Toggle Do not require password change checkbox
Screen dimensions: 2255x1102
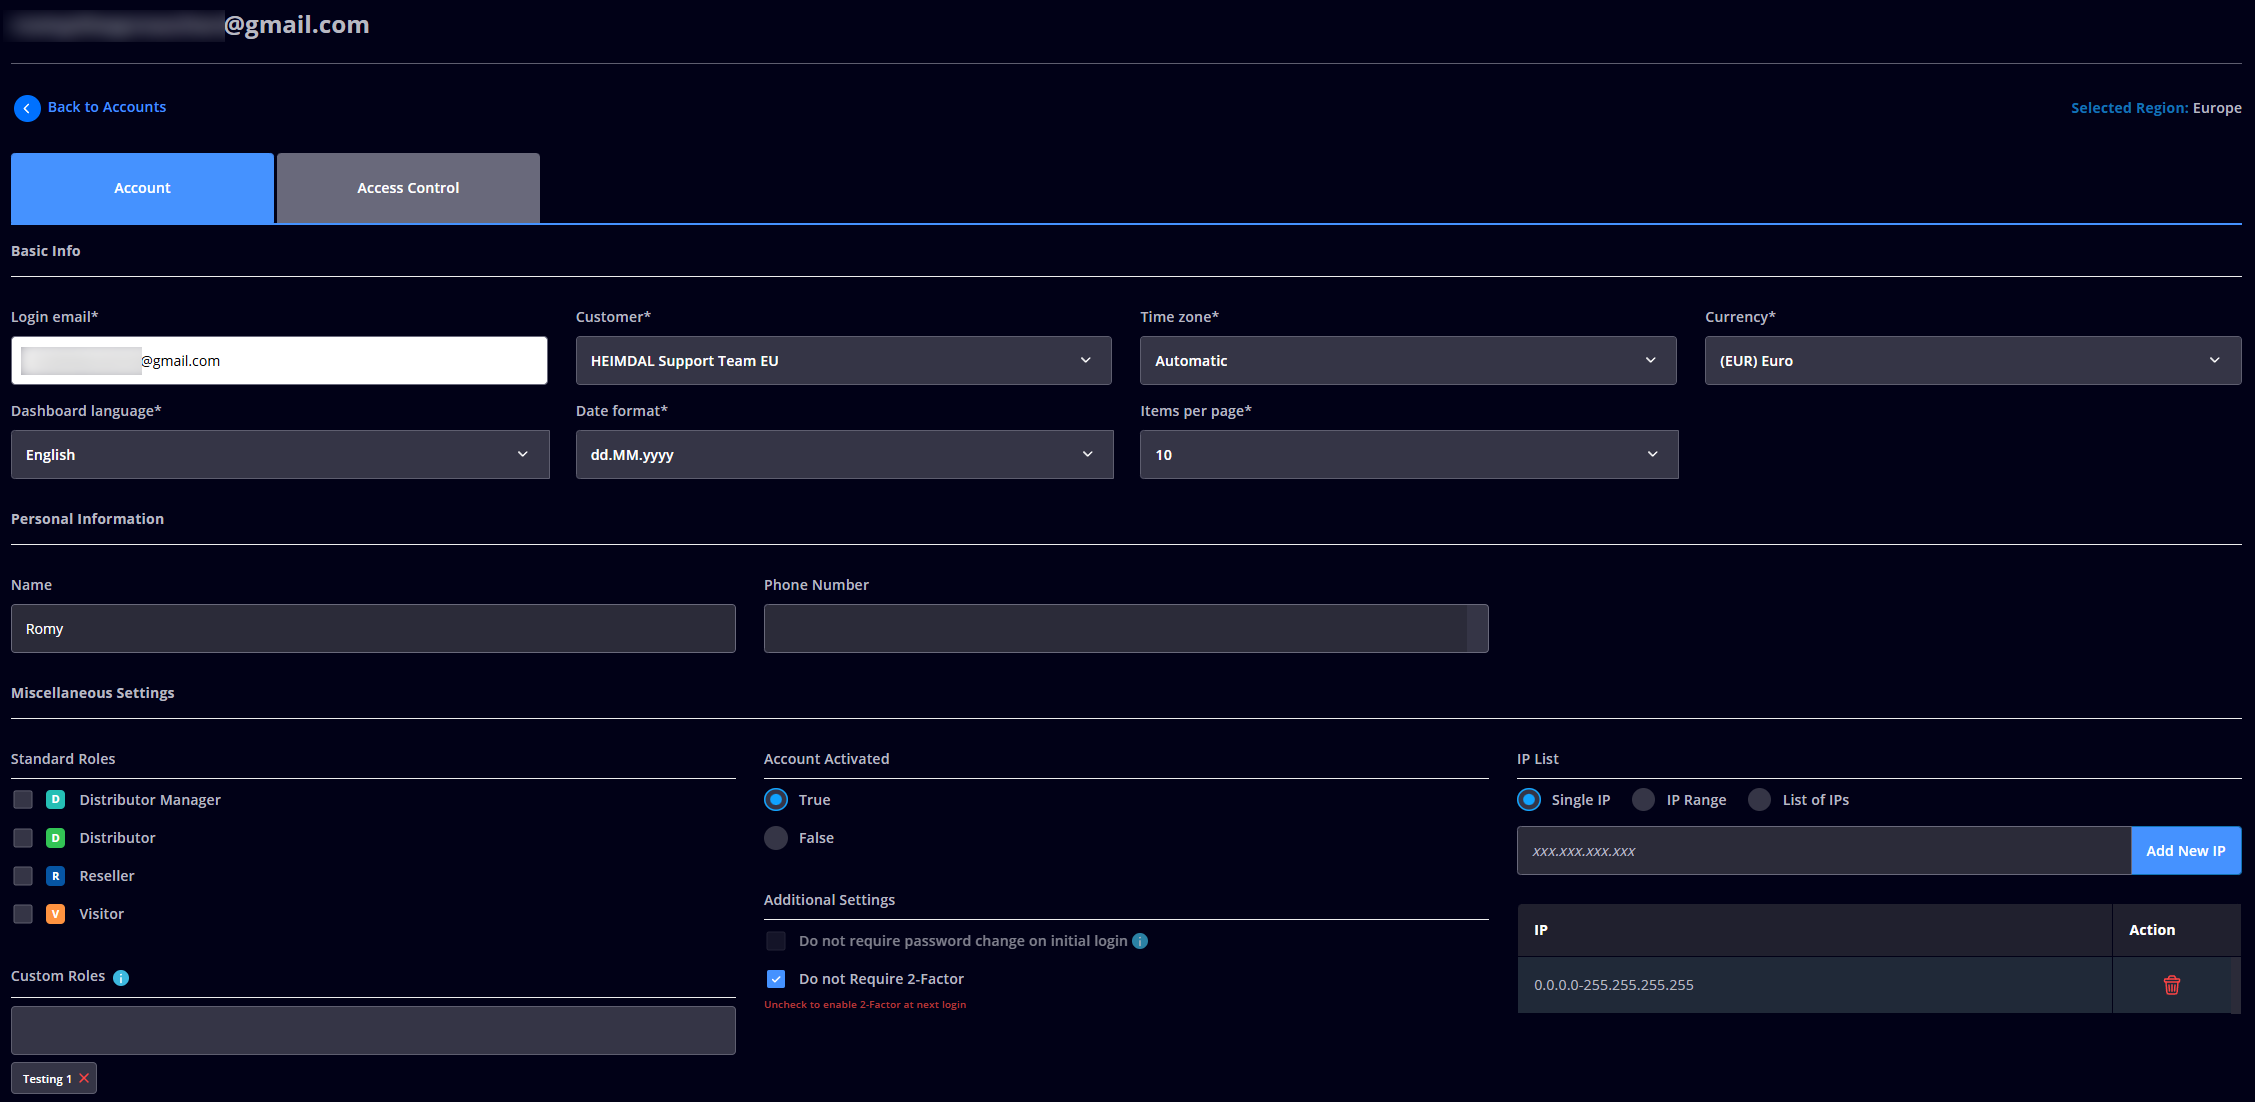776,941
